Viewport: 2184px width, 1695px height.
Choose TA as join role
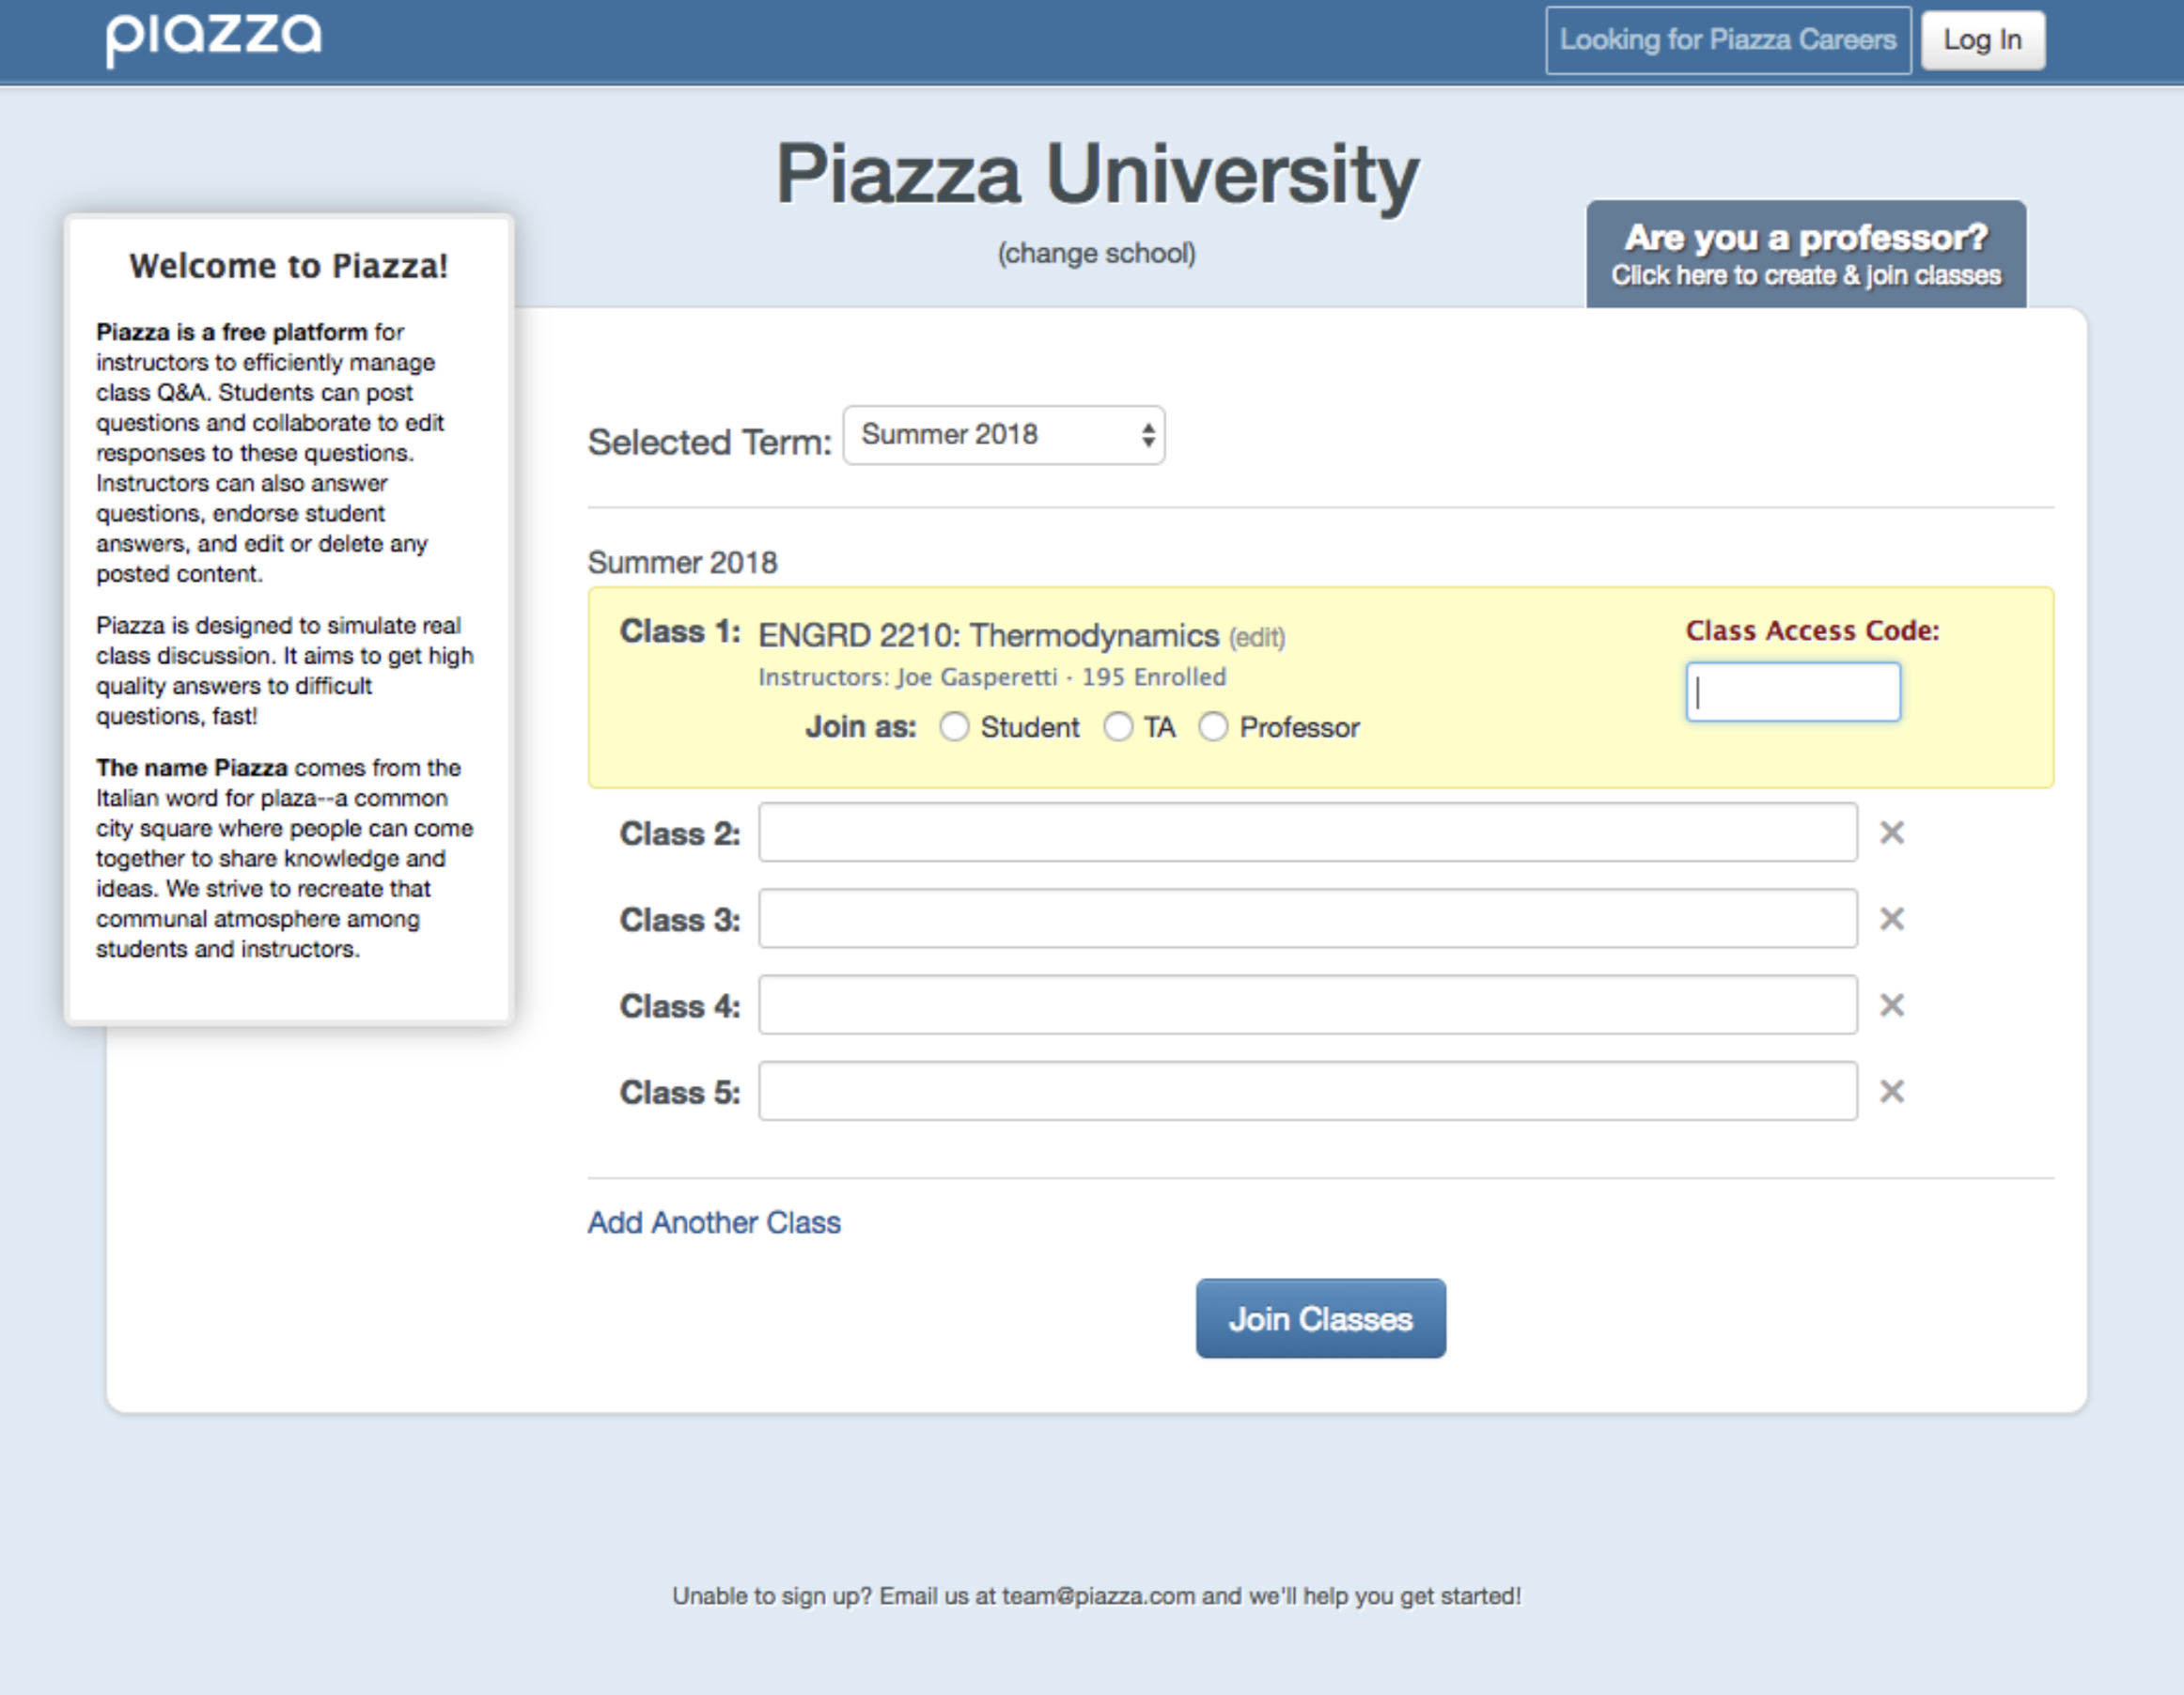coord(1118,727)
